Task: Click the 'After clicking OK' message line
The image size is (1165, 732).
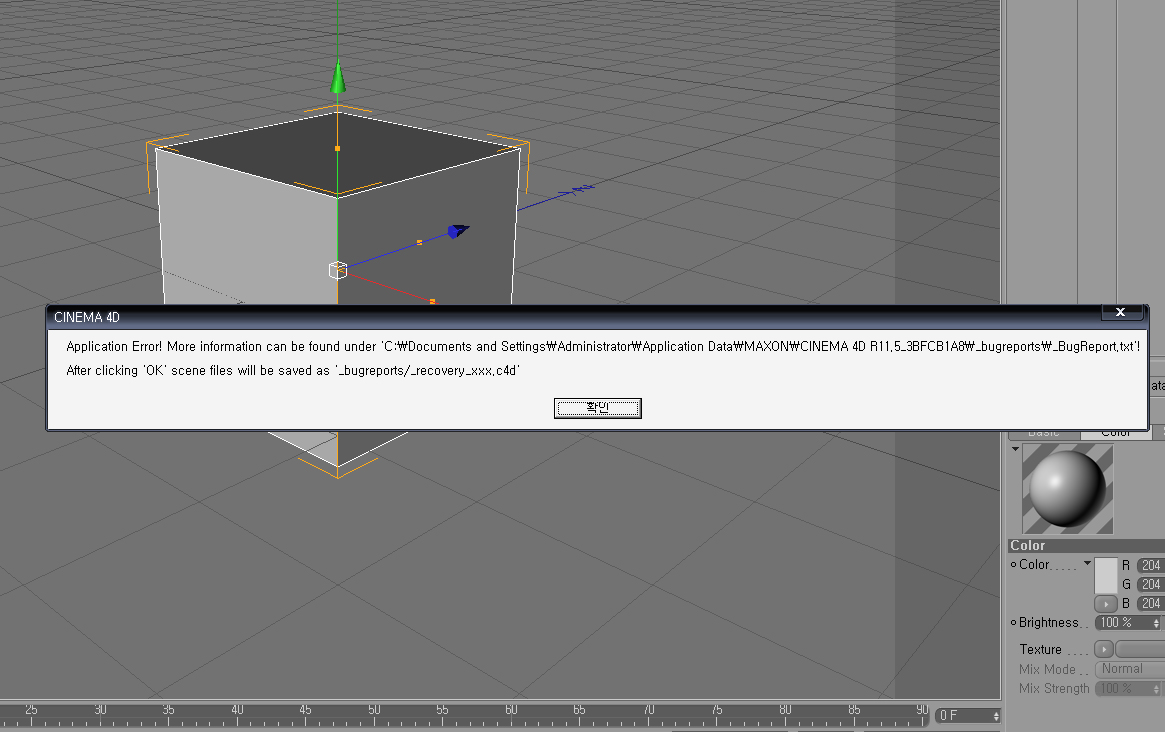Action: [293, 370]
